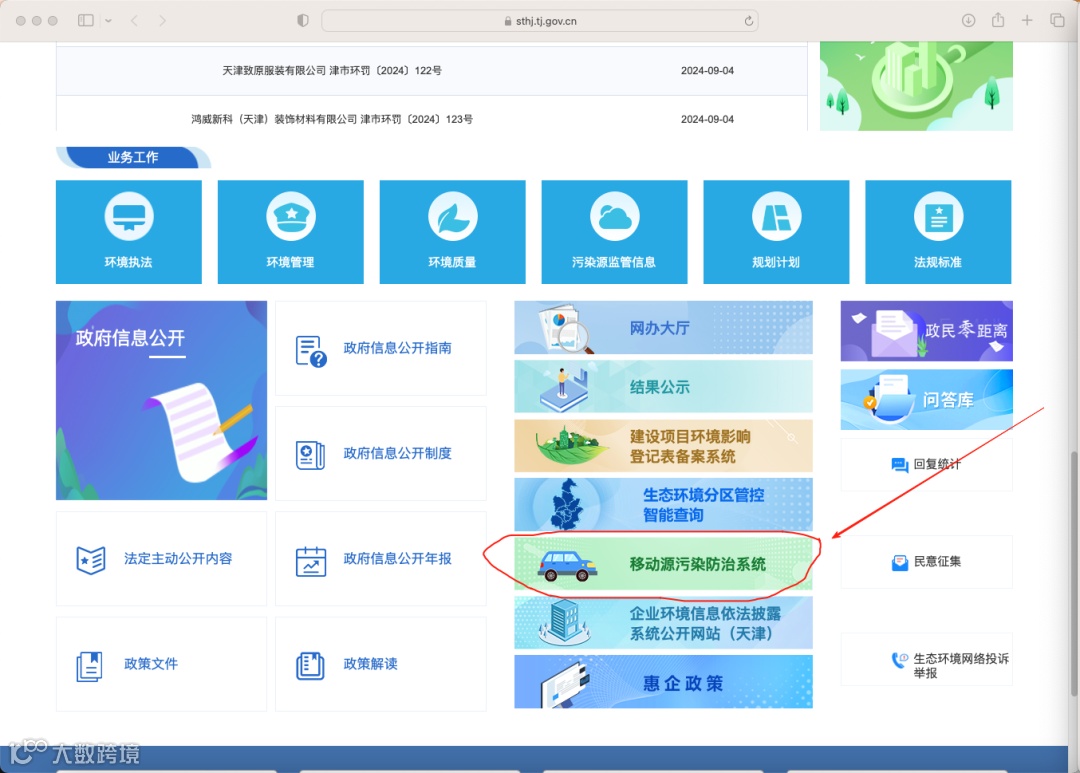Viewport: 1080px width, 773px height.
Task: Click the 民意征集 text link
Action: [937, 561]
